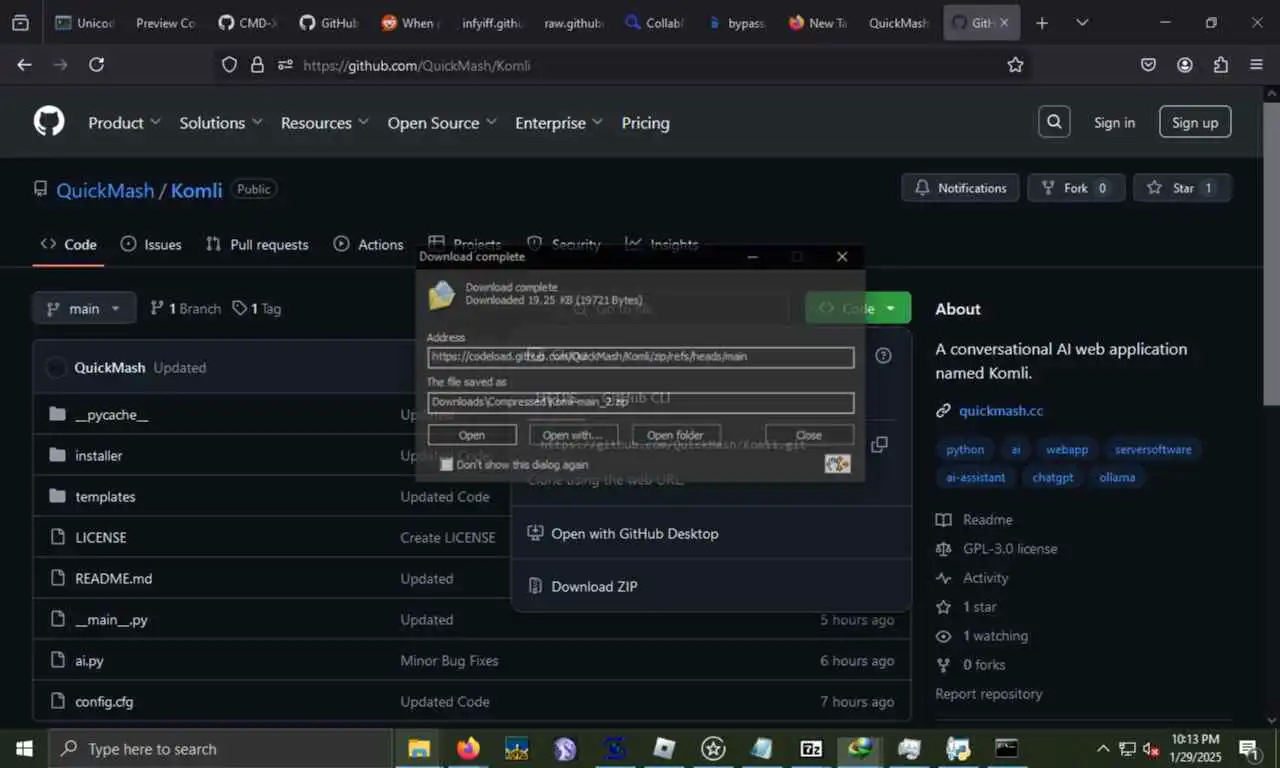Viewport: 1280px width, 768px height.
Task: Click the file saved as path field
Action: (641, 402)
